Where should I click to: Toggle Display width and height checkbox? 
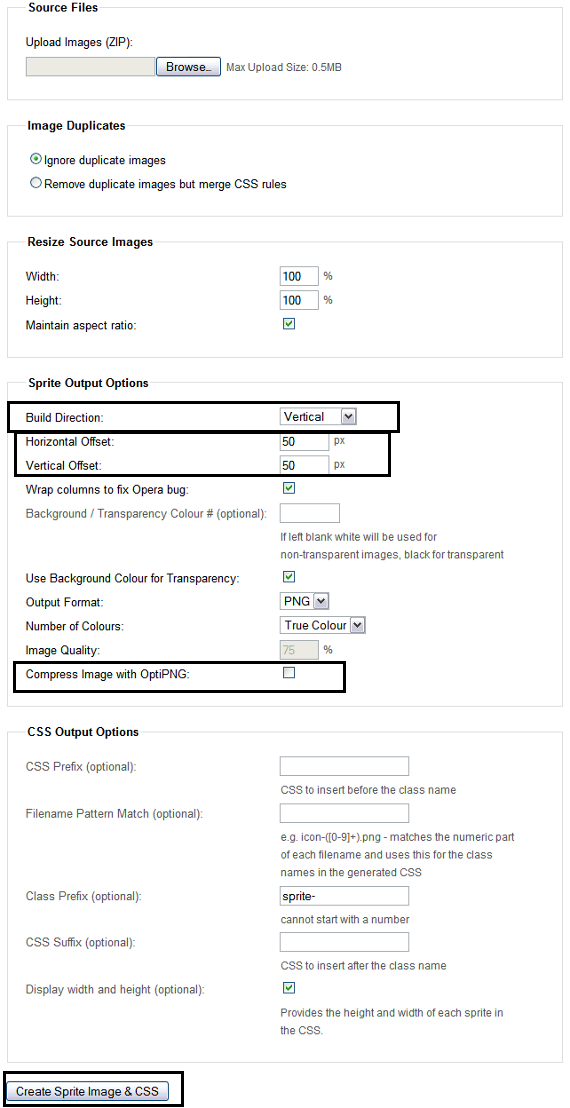288,988
